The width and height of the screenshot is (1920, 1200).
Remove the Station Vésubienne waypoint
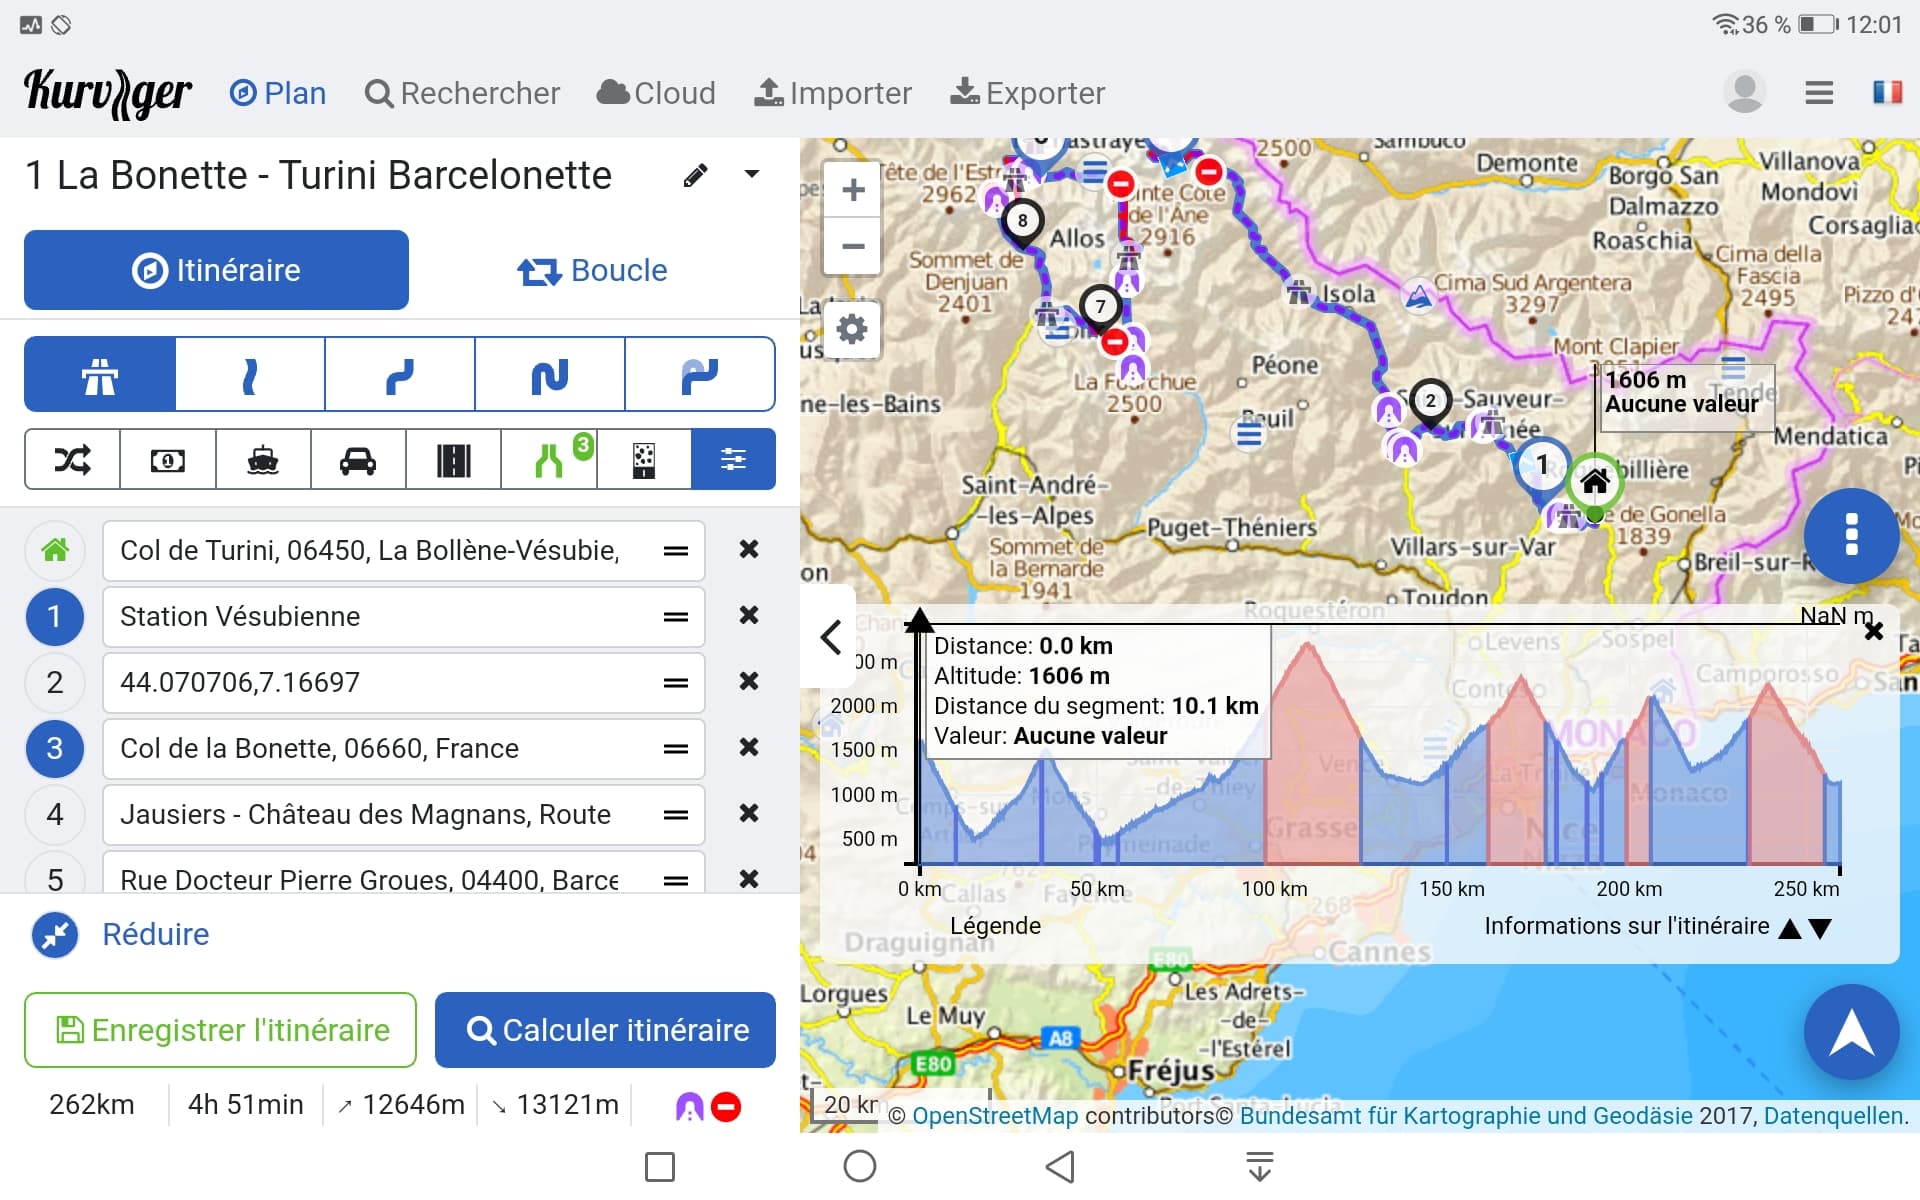click(748, 616)
